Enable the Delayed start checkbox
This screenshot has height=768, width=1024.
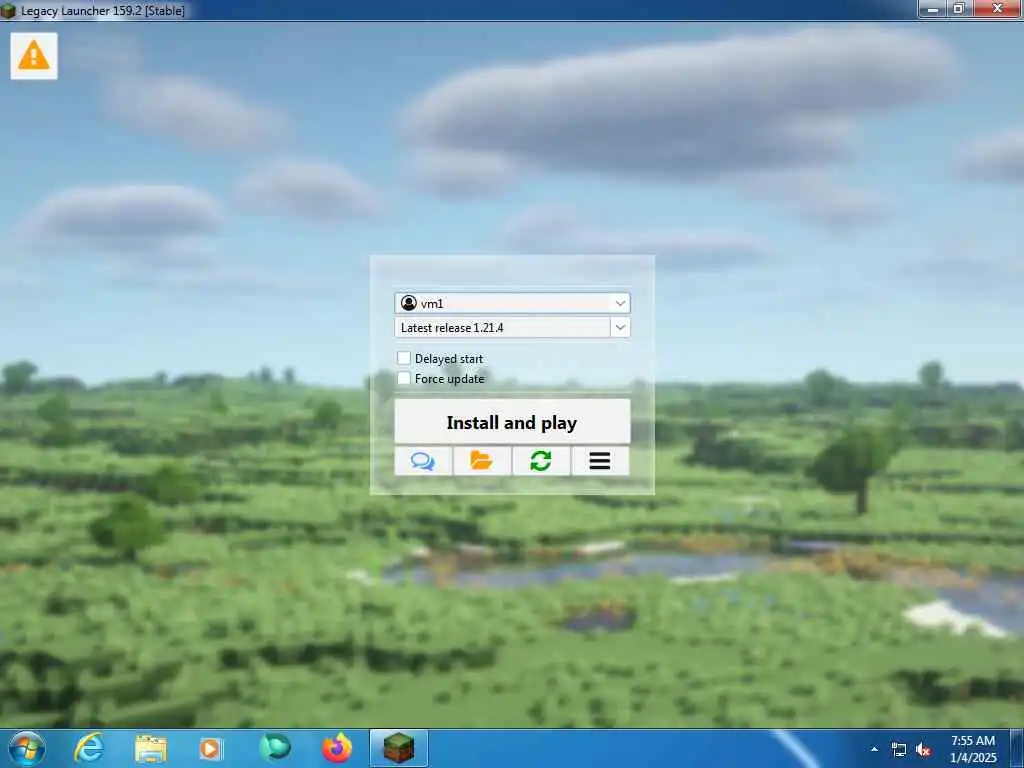point(404,358)
